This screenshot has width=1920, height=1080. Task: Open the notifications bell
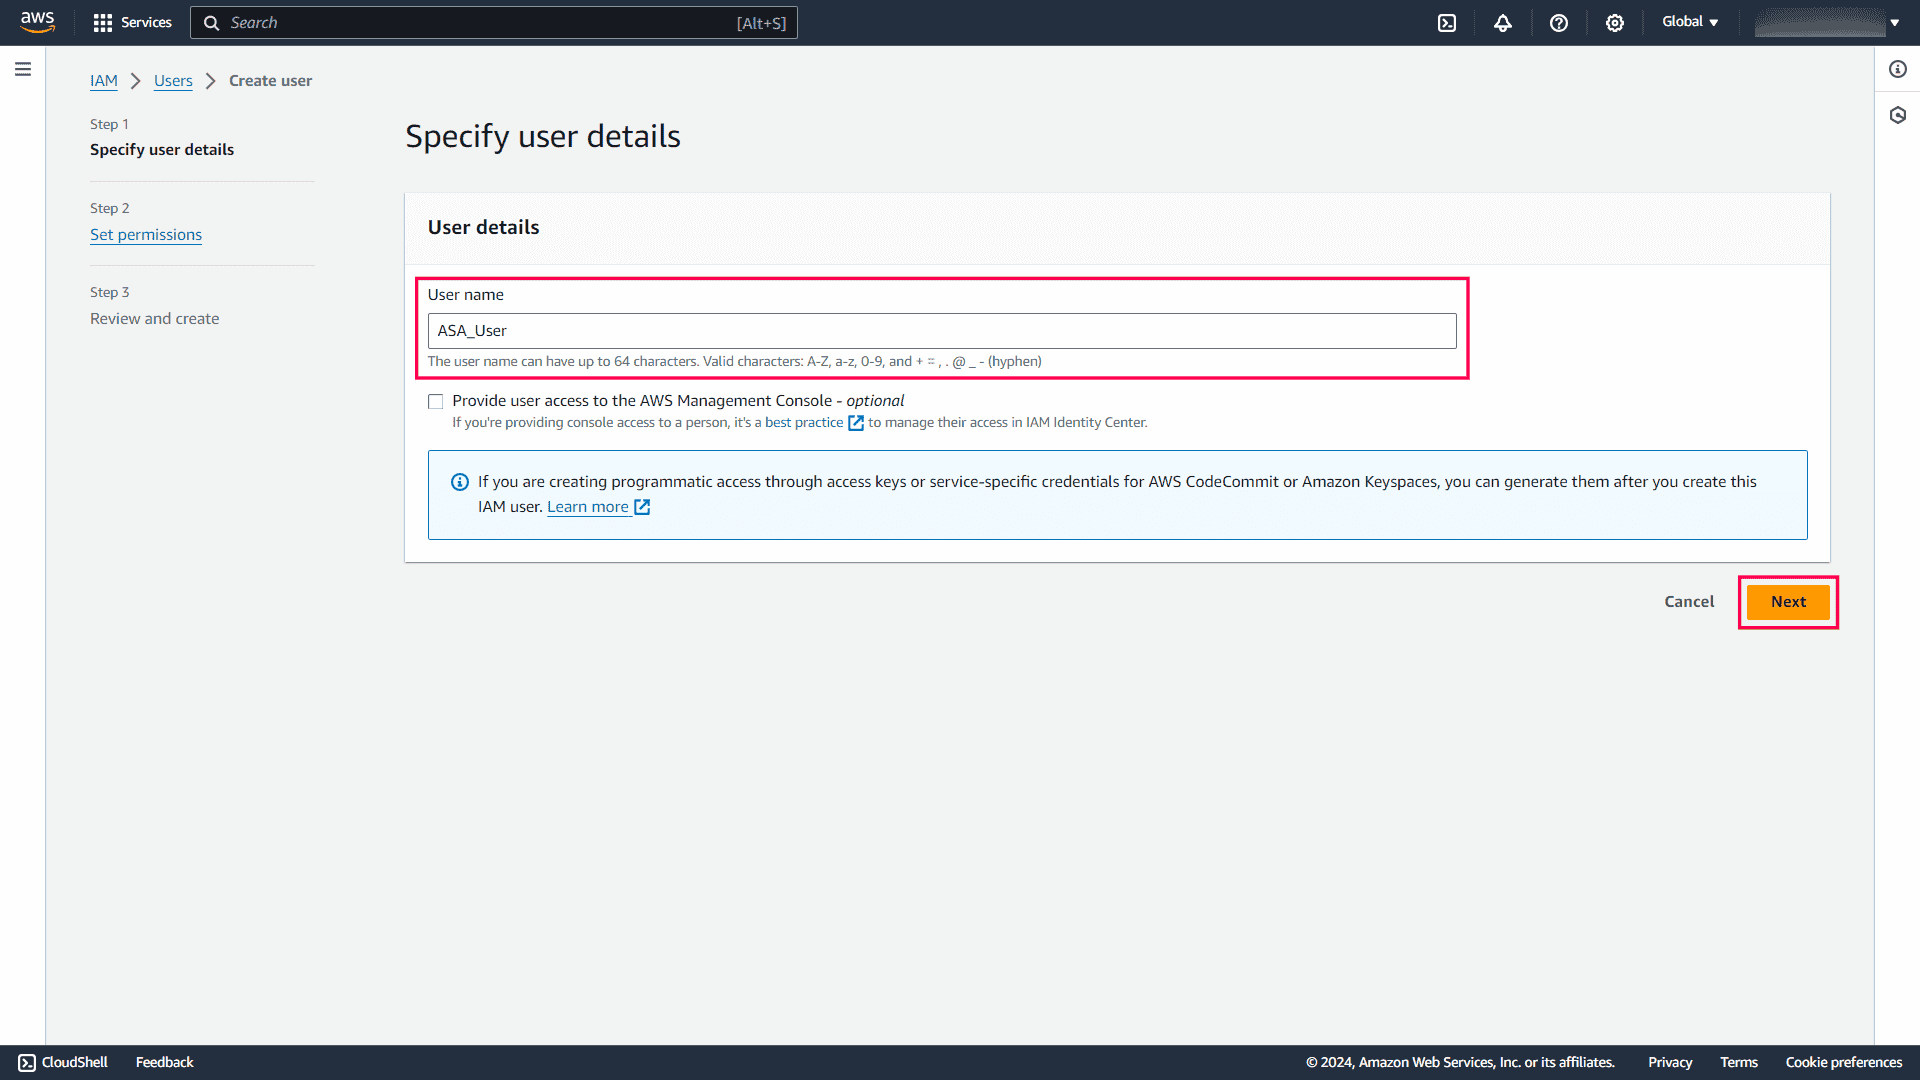tap(1502, 22)
